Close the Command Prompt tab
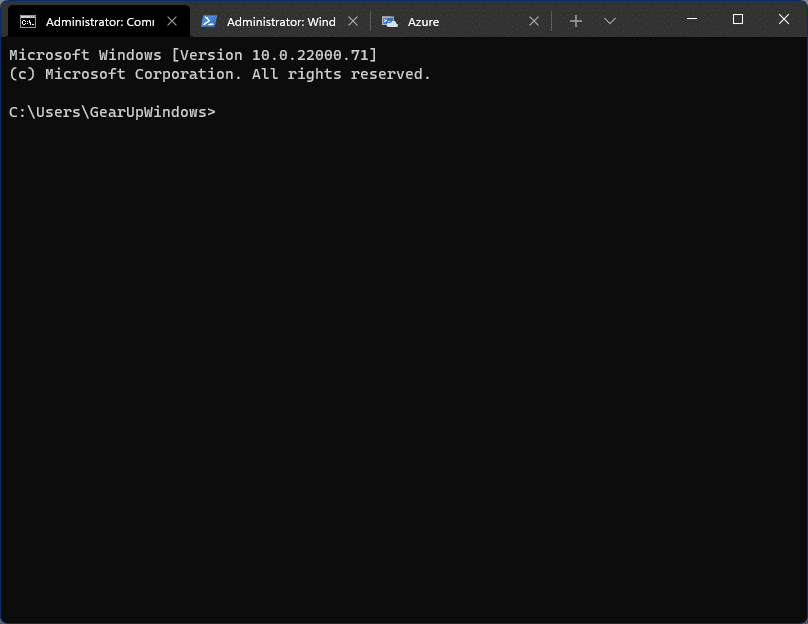 (x=172, y=21)
